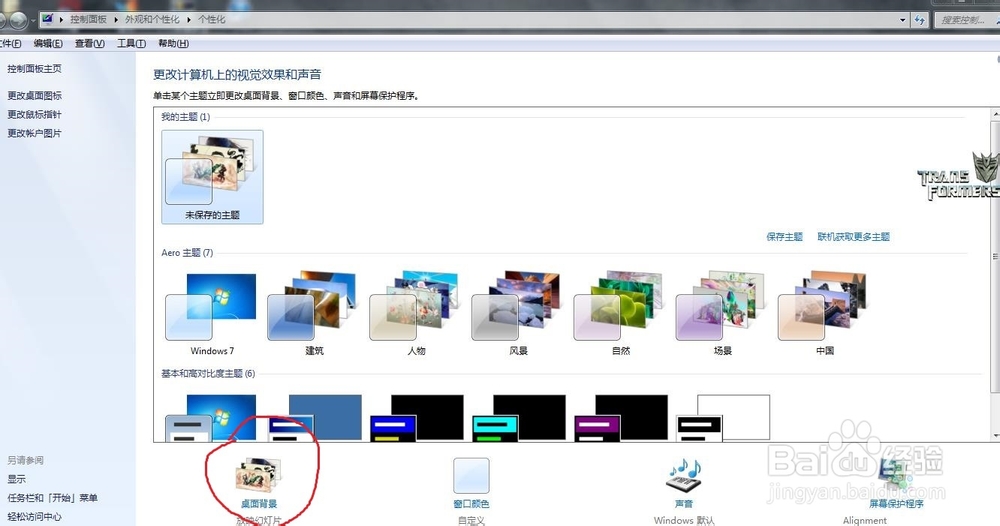Open the 编辑(E) menu
The image size is (1000, 526).
tap(48, 43)
